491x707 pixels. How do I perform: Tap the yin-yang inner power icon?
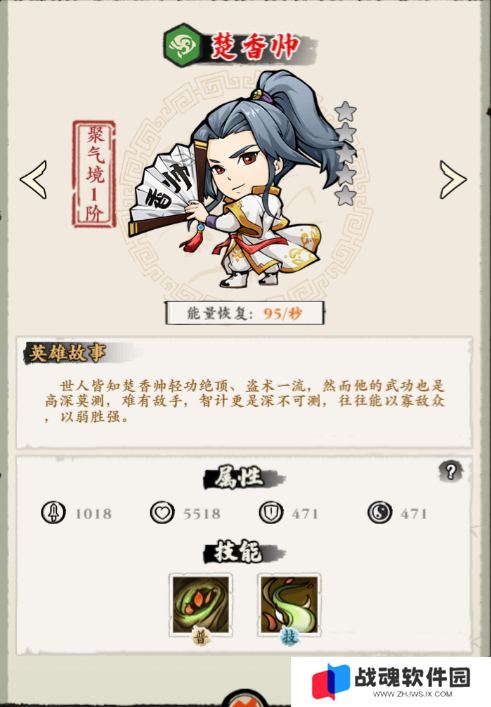[380, 513]
